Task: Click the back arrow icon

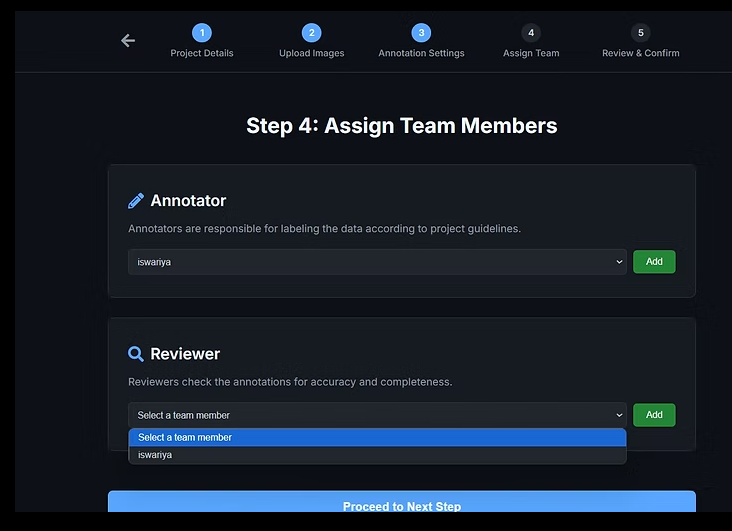Action: coord(128,40)
